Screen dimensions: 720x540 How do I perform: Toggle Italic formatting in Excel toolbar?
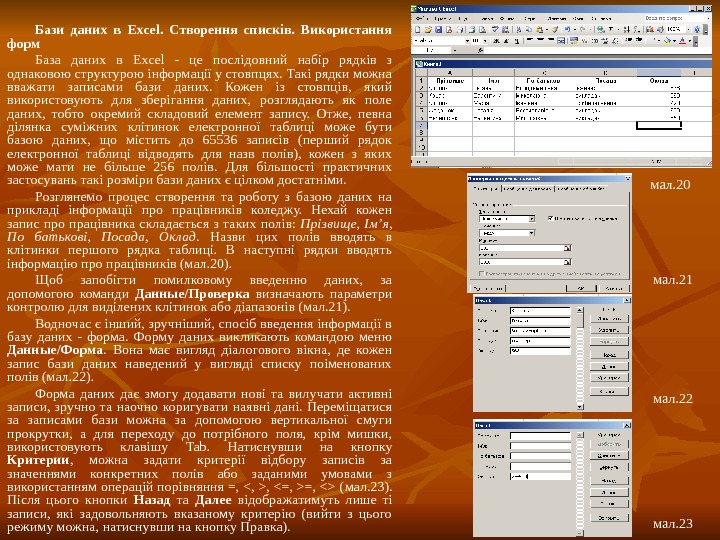click(506, 40)
